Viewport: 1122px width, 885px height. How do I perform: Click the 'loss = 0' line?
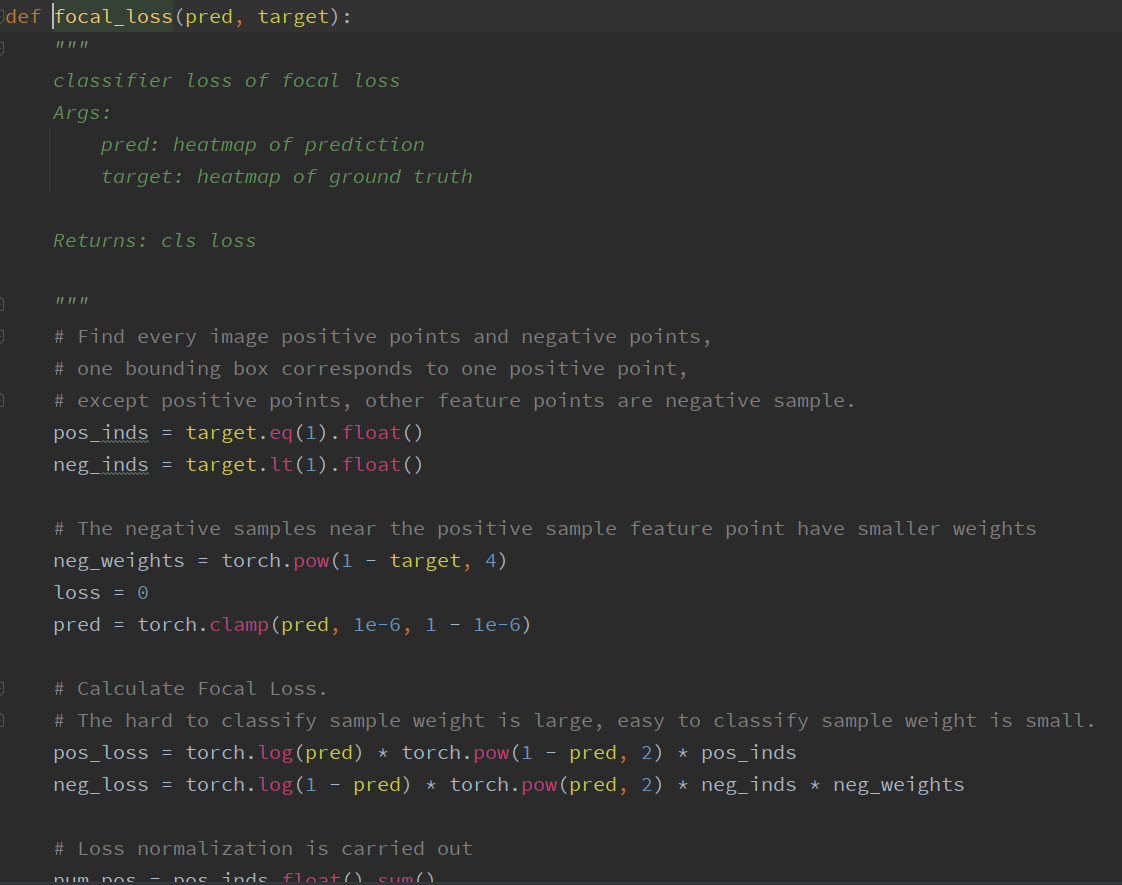pos(101,593)
